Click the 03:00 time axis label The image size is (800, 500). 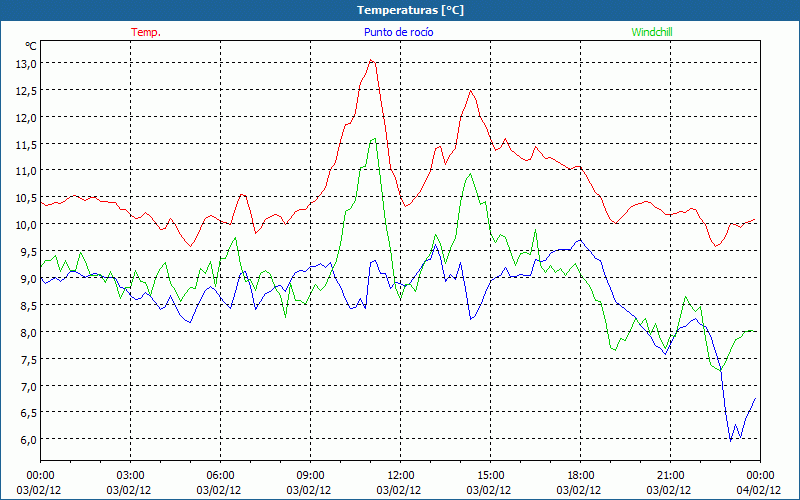pos(131,476)
